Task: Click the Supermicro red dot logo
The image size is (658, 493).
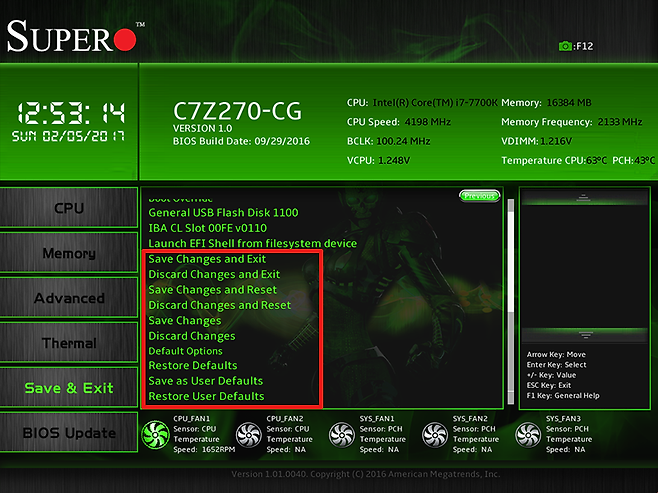Action: [124, 39]
